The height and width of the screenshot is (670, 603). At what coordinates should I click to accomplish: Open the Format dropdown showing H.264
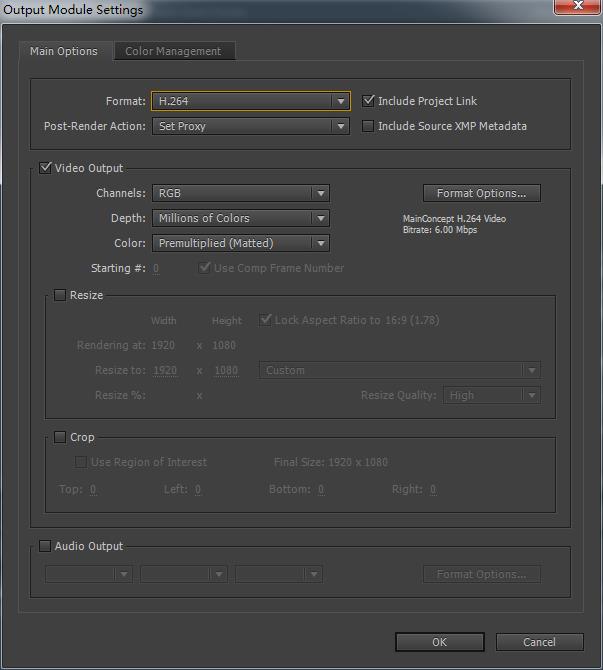[x=250, y=101]
